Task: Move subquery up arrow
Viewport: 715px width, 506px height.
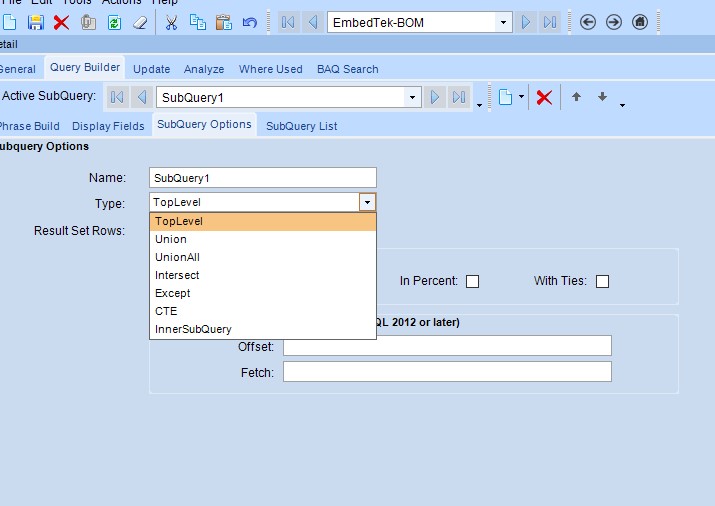Action: point(576,97)
